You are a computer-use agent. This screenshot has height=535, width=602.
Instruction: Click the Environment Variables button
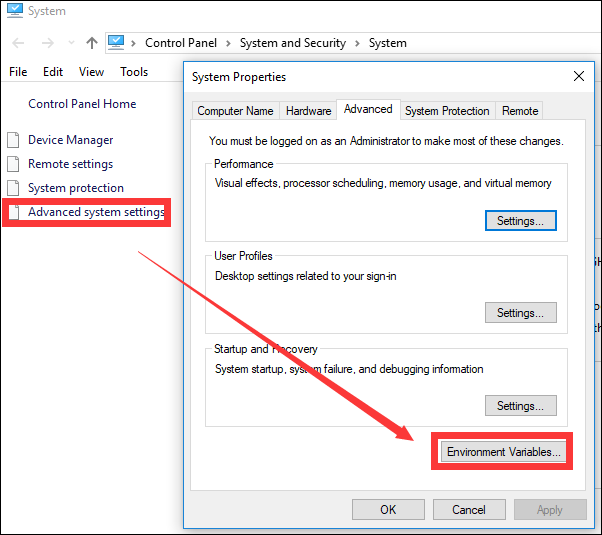504,452
